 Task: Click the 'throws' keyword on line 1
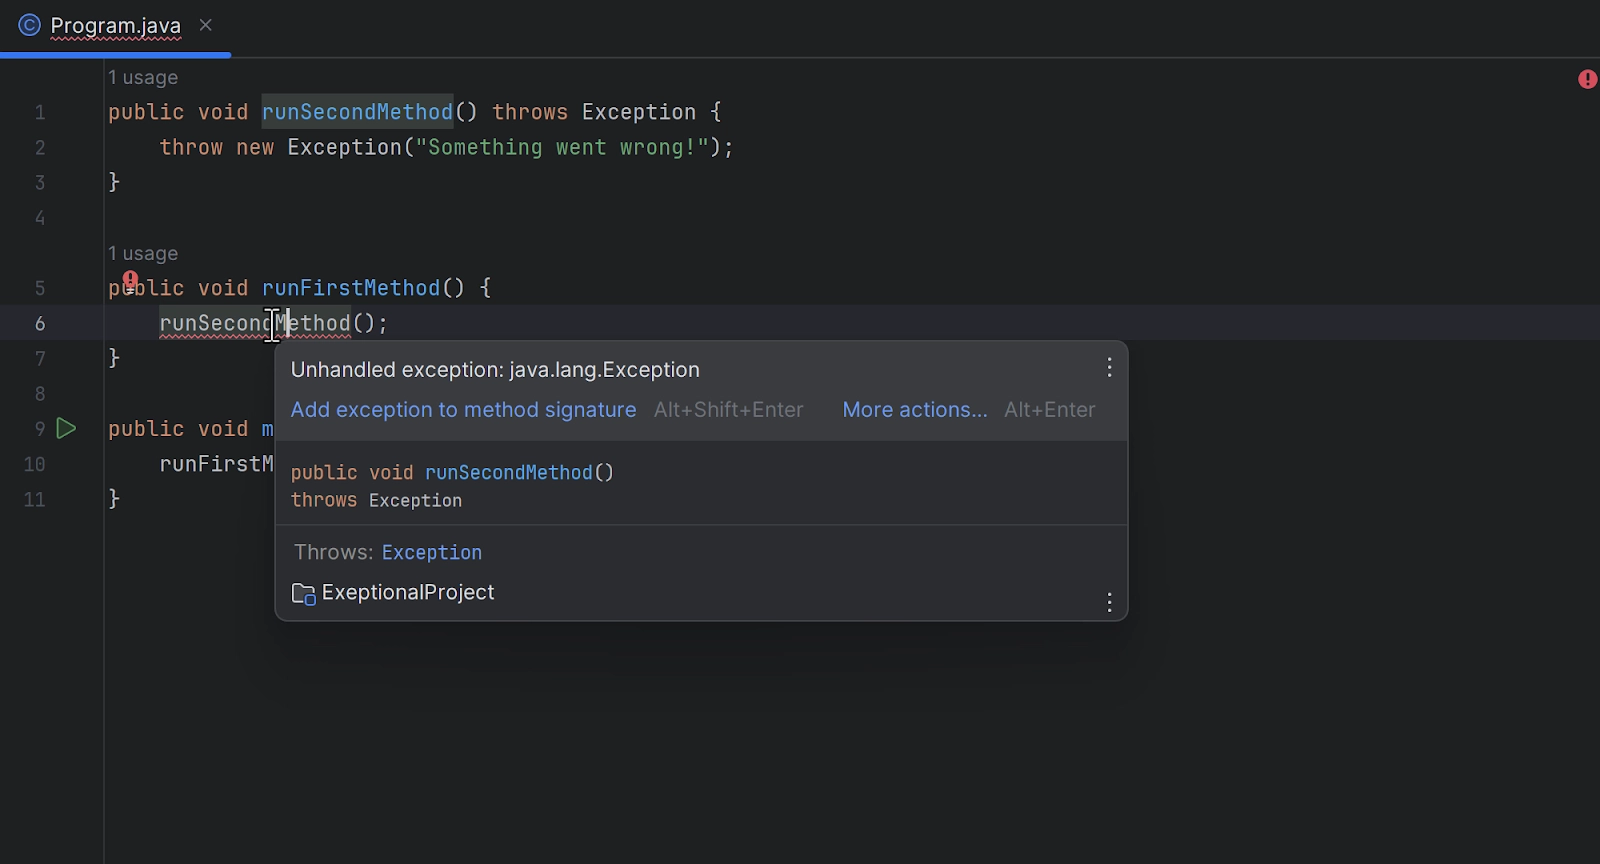pyautogui.click(x=530, y=112)
